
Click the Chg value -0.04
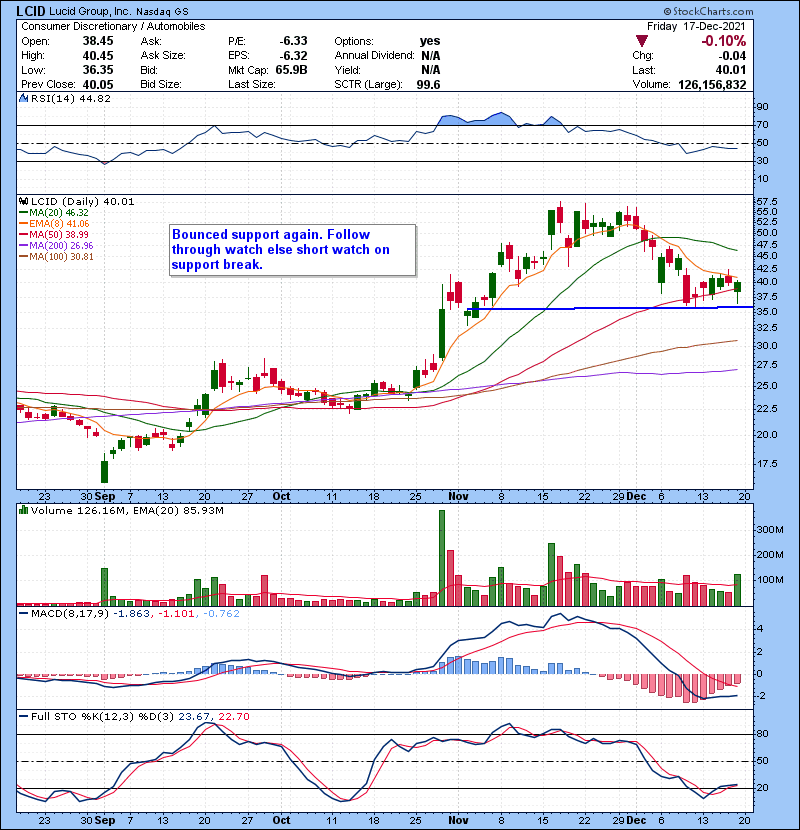tap(732, 56)
